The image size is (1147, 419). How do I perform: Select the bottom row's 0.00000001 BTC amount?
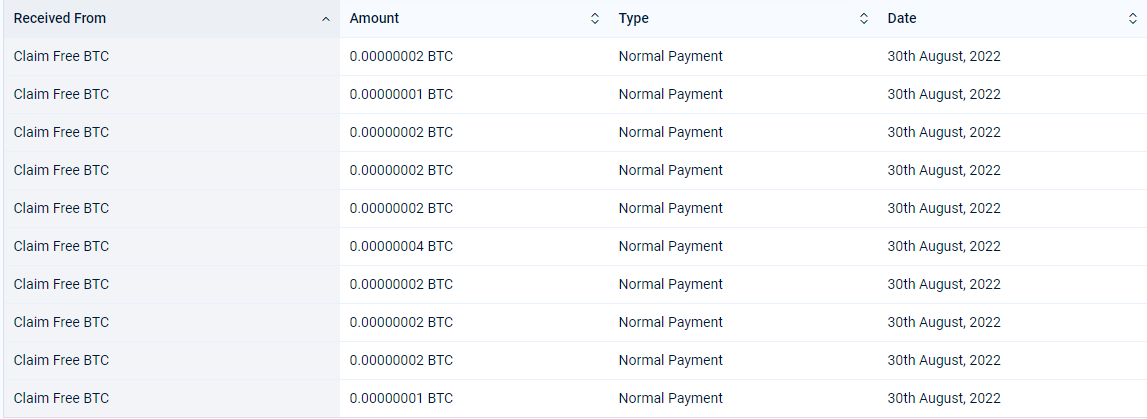click(401, 399)
